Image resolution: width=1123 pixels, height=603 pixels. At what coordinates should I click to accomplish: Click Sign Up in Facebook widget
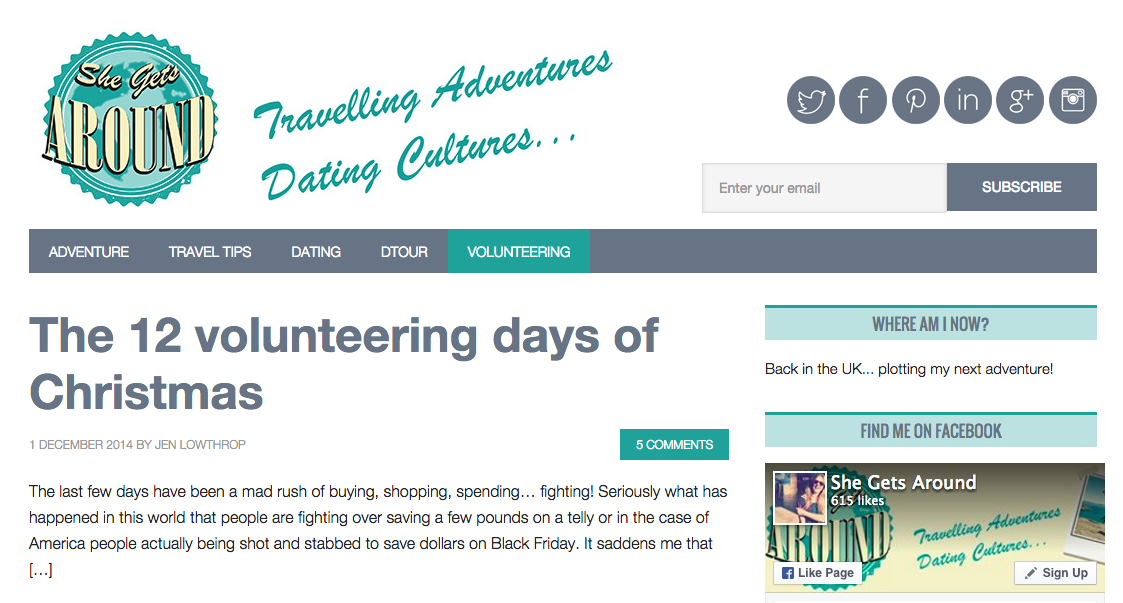[x=1056, y=573]
